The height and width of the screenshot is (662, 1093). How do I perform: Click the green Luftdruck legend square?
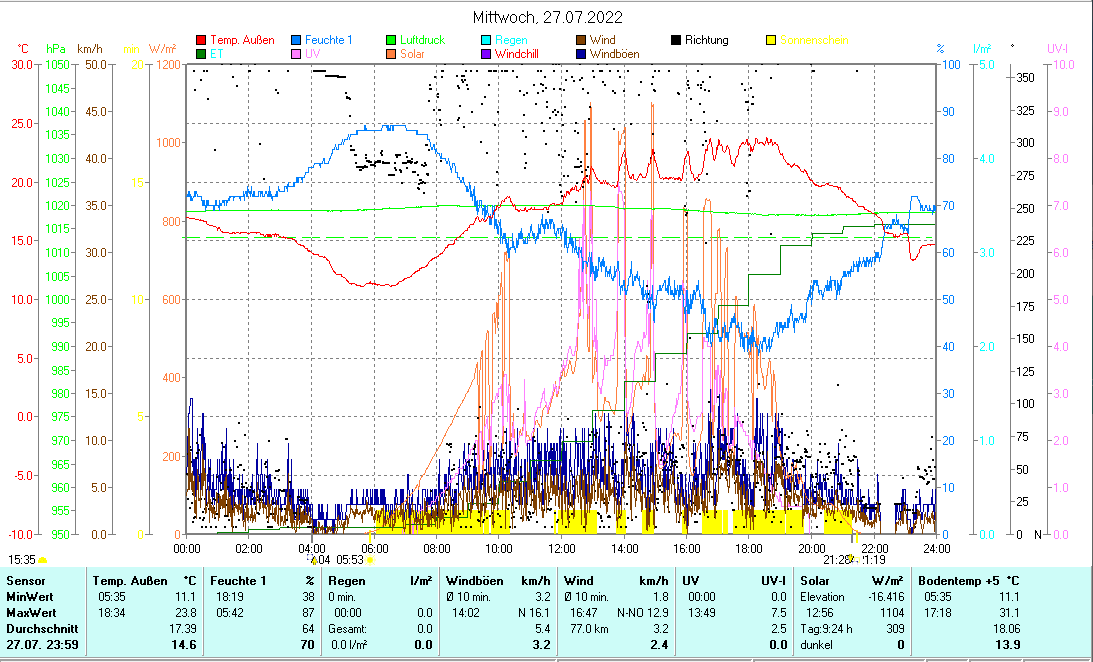[x=391, y=41]
